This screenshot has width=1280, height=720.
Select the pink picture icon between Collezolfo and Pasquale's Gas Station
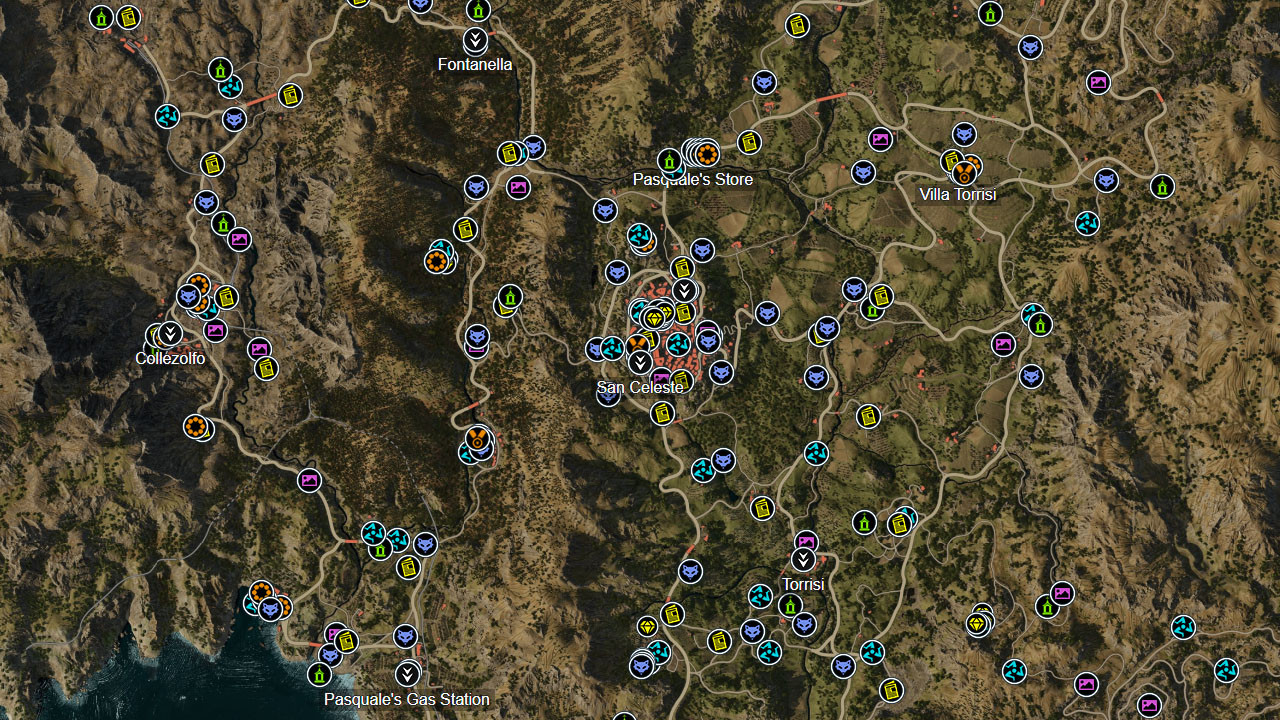coord(310,480)
